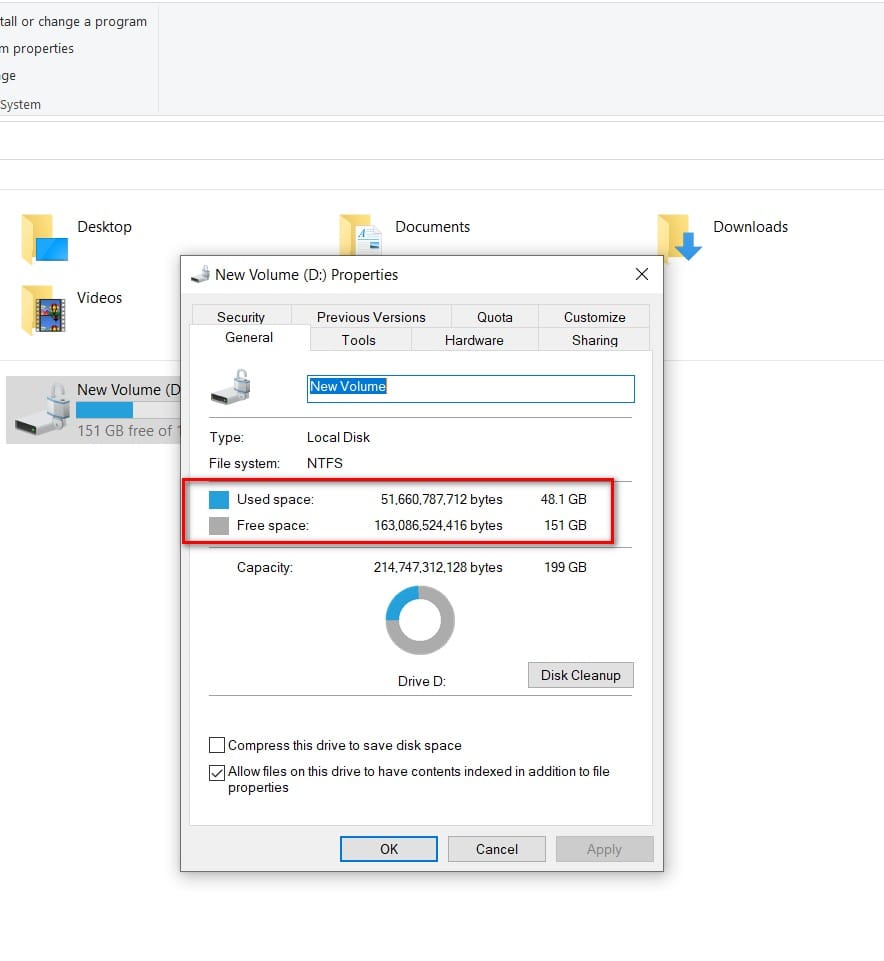
Task: Click the New Volume name text field
Action: click(470, 389)
